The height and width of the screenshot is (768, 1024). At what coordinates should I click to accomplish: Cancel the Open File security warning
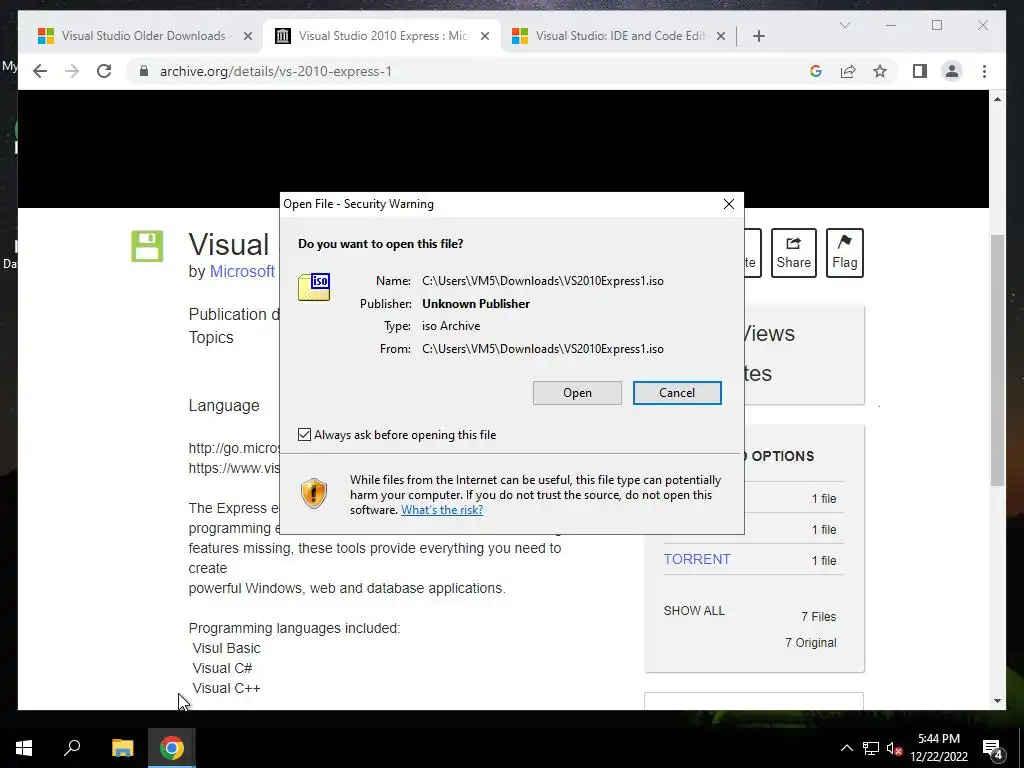(677, 392)
